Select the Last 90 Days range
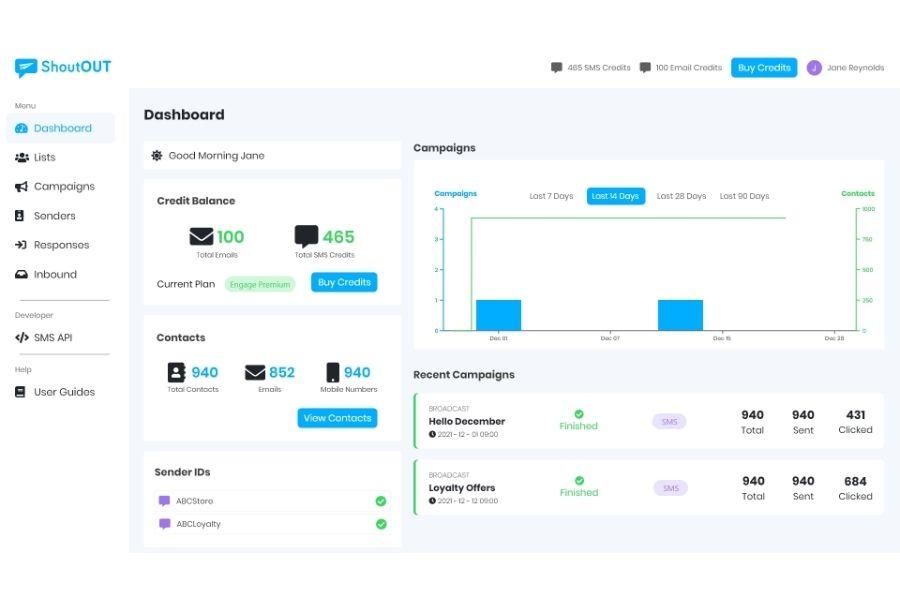Viewport: 900px width, 600px height. pyautogui.click(x=744, y=196)
